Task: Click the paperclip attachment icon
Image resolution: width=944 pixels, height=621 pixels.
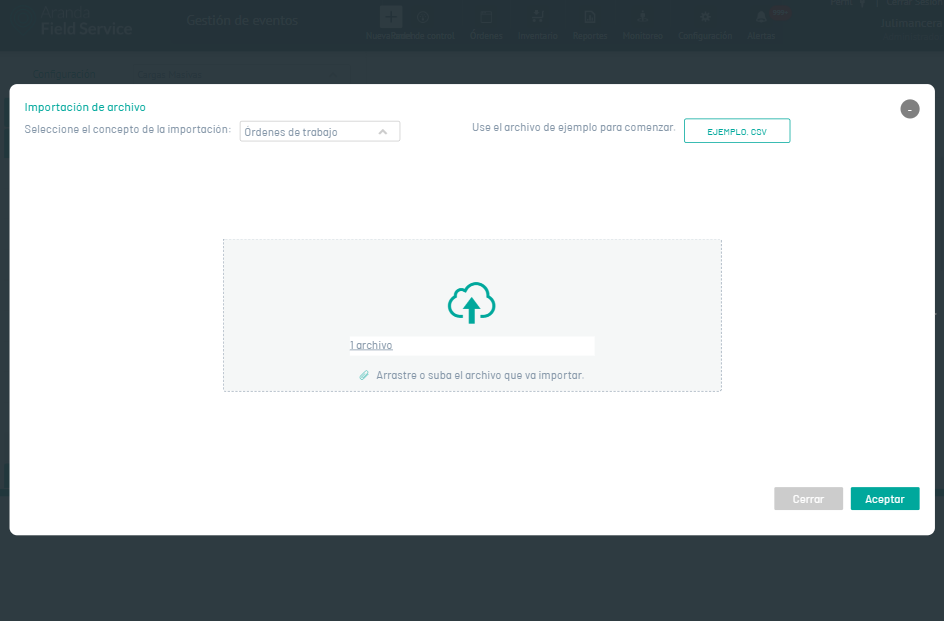Action: click(x=364, y=375)
